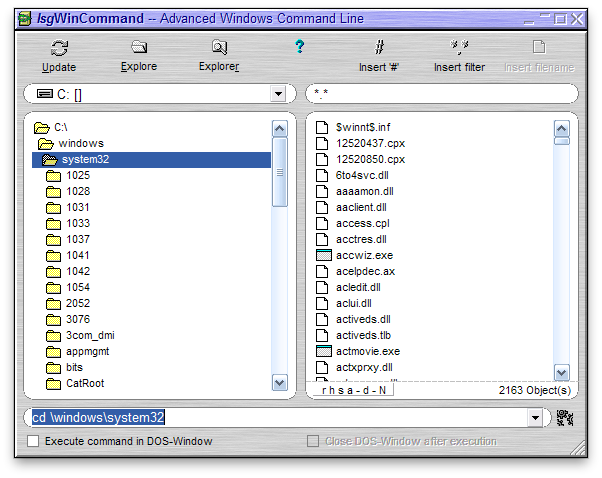Enable Execute command in DOS-Window checkbox

[x=33, y=441]
